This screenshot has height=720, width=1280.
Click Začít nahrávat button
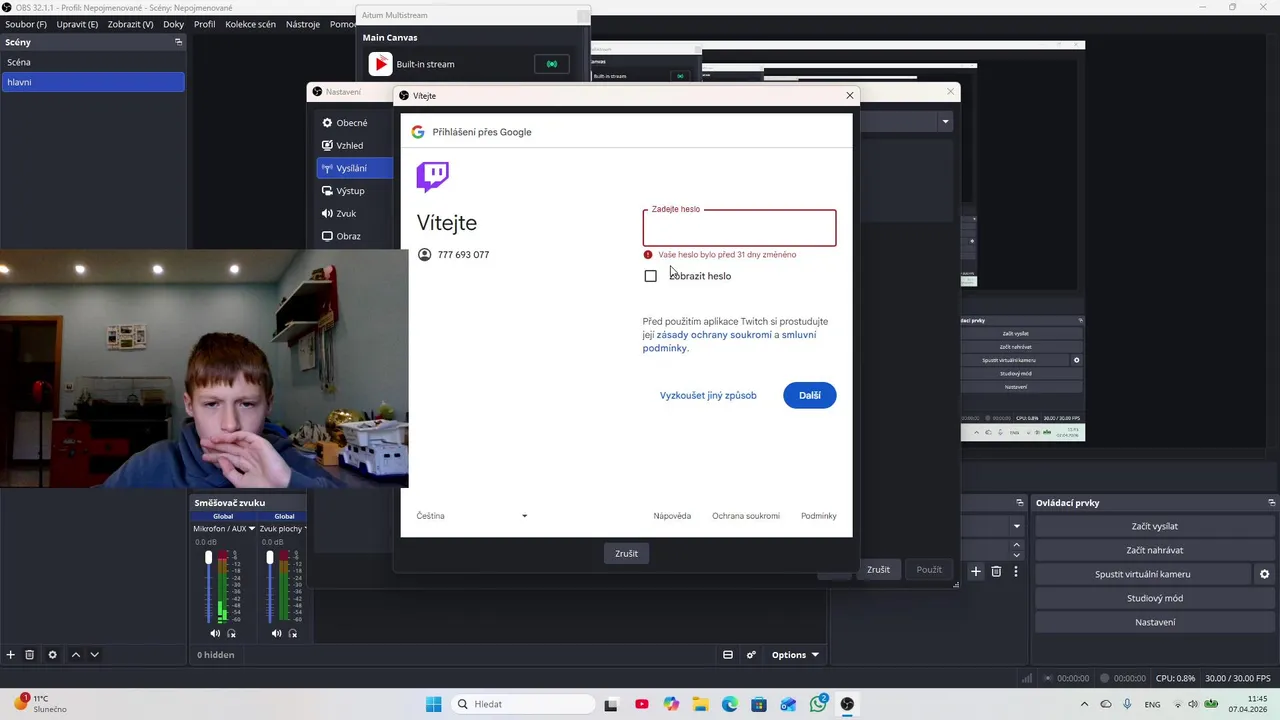[x=1155, y=550]
